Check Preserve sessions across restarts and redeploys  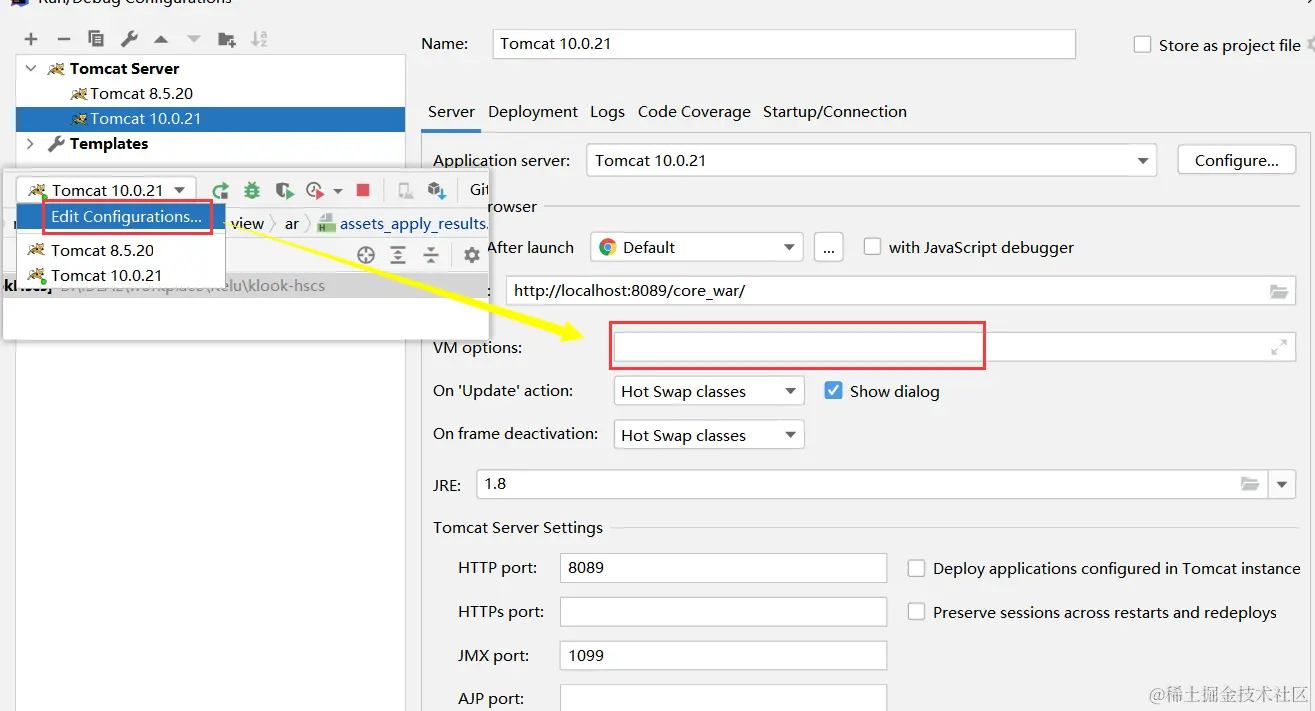tap(916, 612)
